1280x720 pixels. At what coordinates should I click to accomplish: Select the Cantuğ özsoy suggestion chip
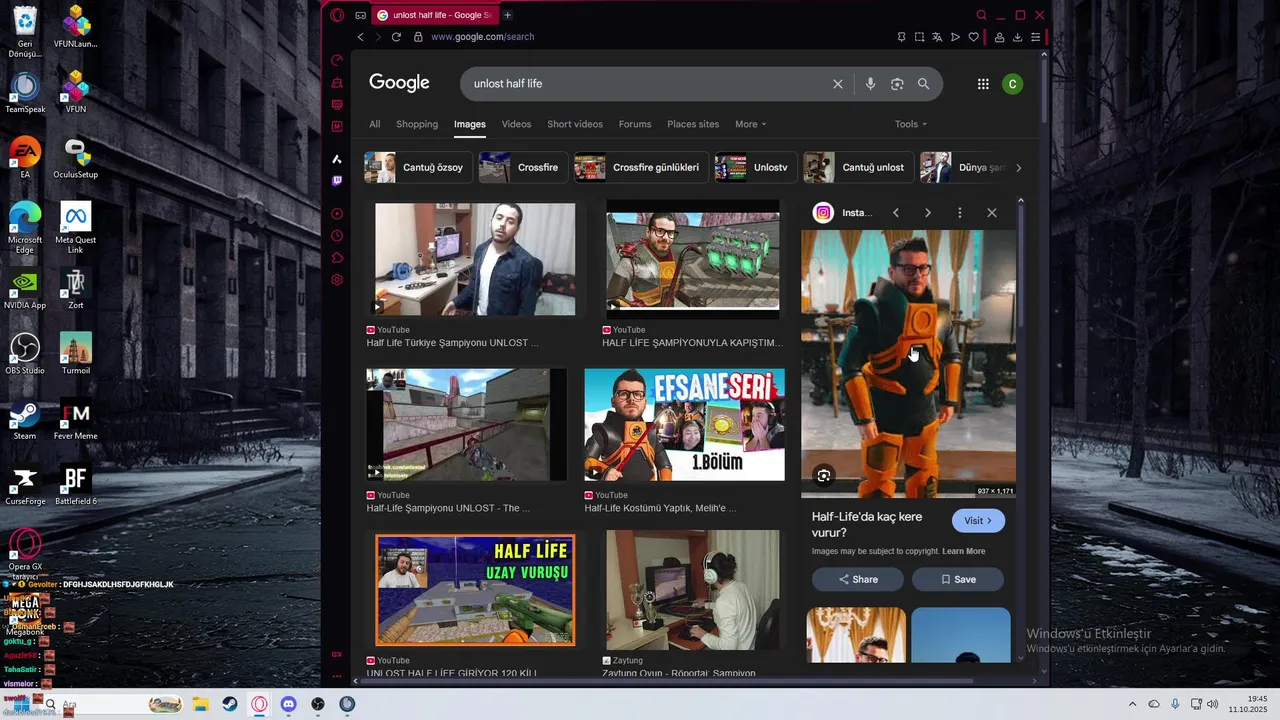click(418, 167)
